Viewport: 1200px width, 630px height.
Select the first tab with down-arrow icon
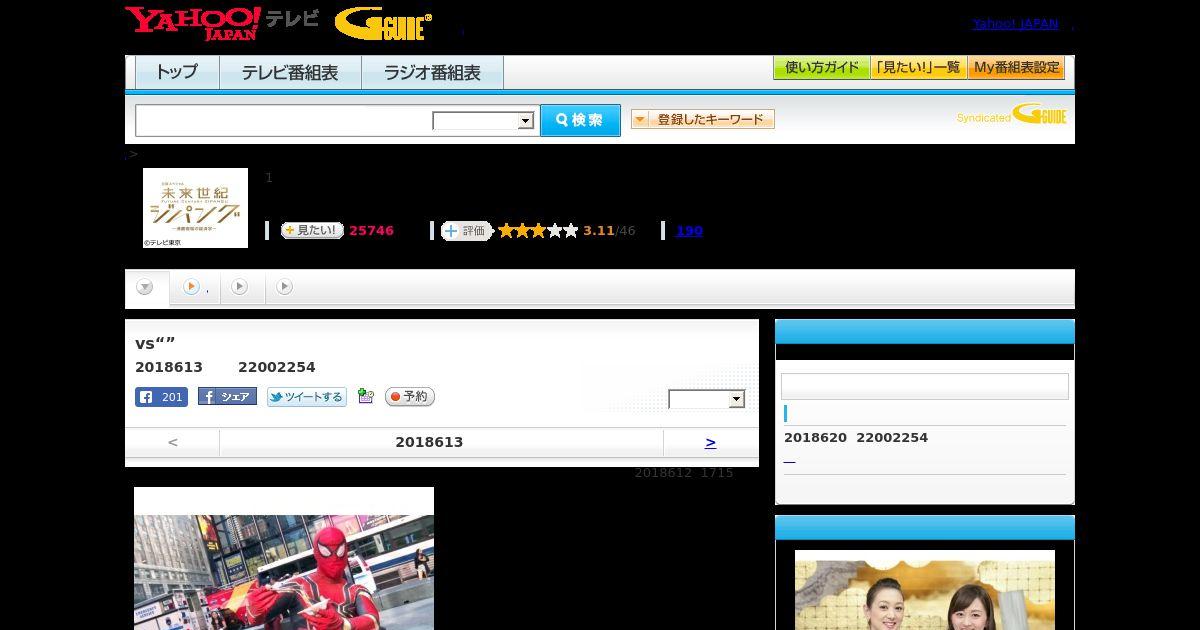(x=146, y=287)
